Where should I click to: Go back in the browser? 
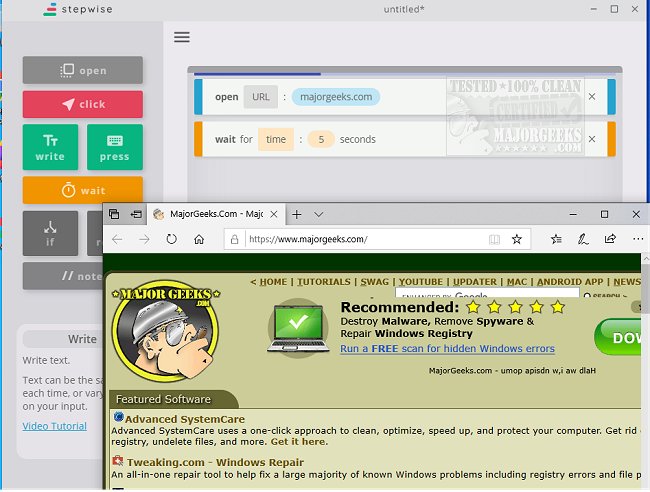(x=117, y=239)
